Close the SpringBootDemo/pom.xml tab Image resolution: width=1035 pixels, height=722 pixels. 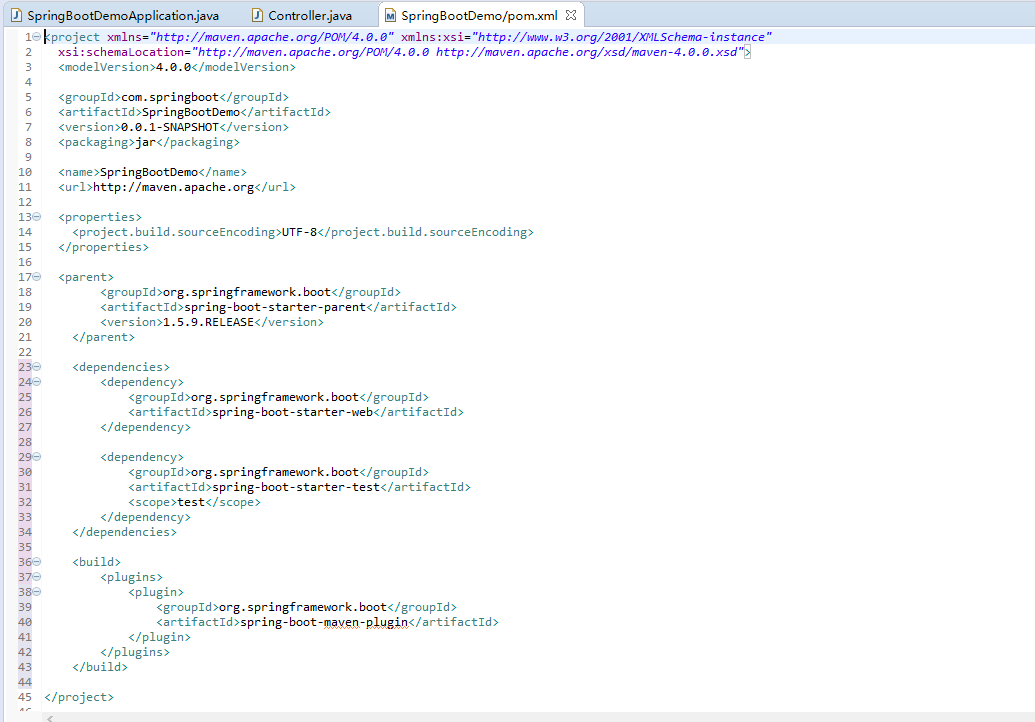pyautogui.click(x=571, y=15)
